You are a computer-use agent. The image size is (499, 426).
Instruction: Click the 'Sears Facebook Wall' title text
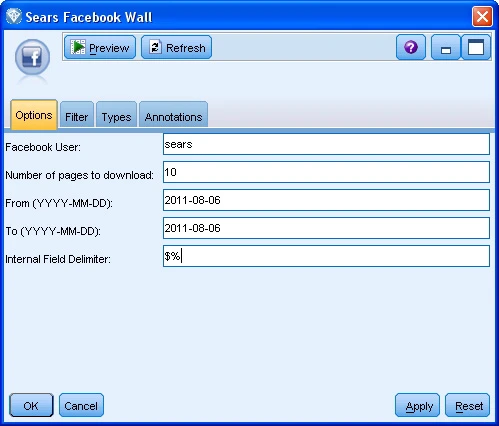89,17
